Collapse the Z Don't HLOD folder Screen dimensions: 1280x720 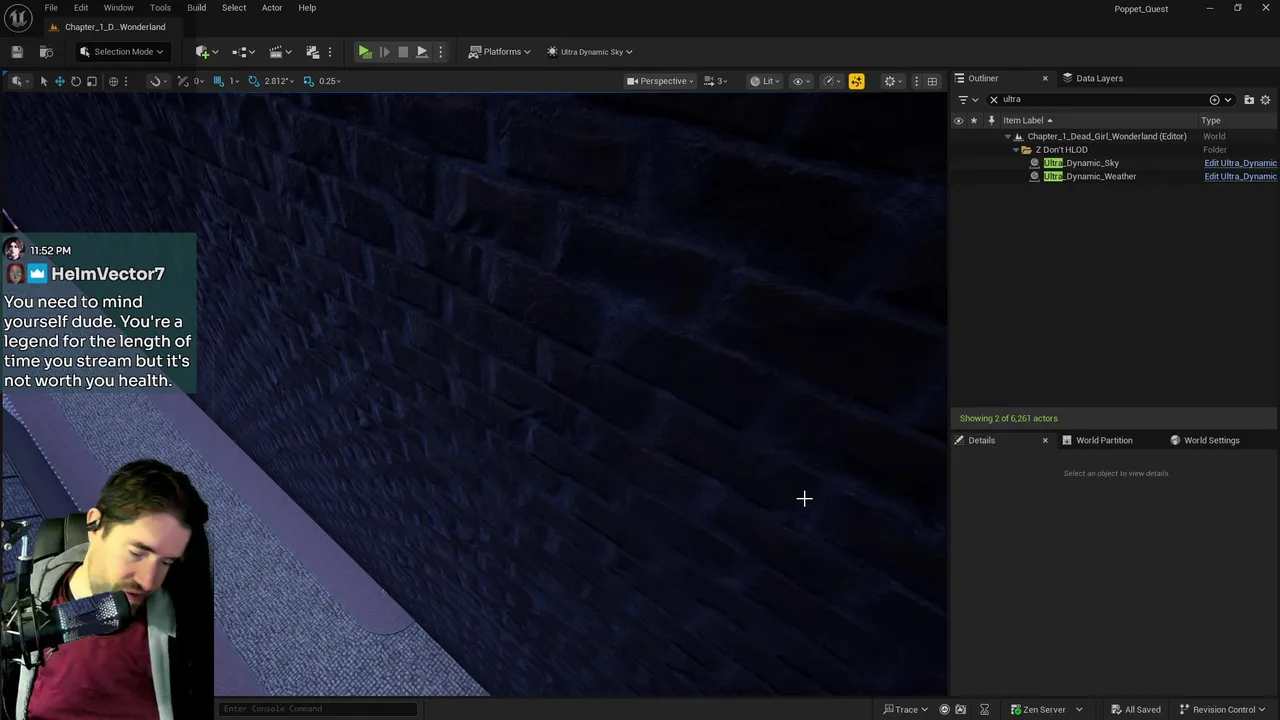[x=1016, y=150]
